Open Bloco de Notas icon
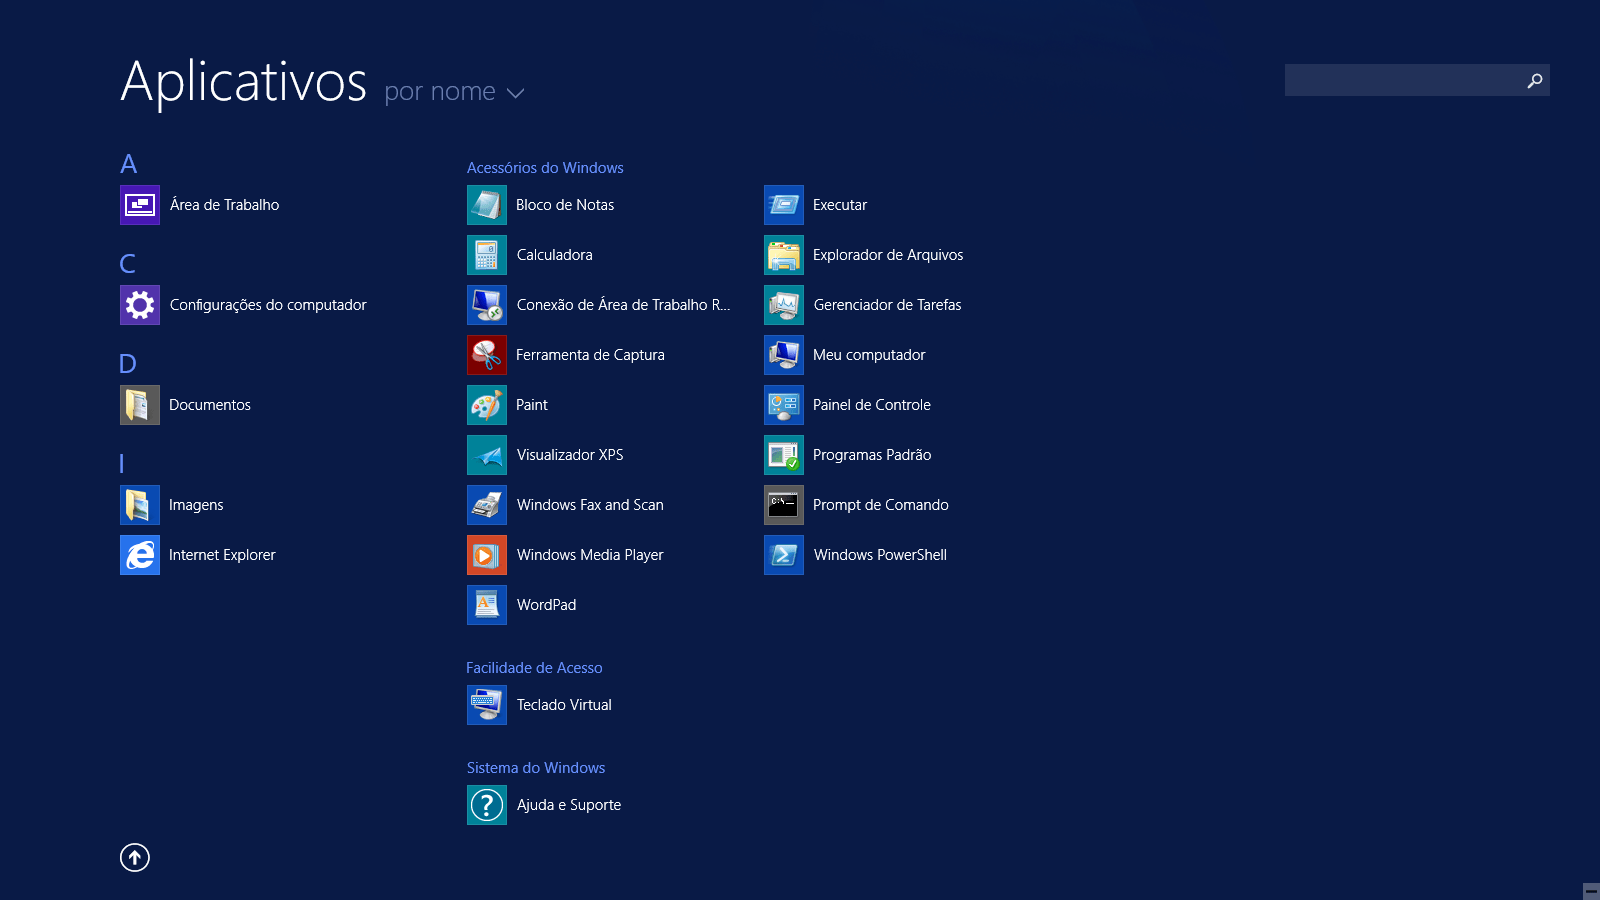This screenshot has height=900, width=1600. [487, 205]
